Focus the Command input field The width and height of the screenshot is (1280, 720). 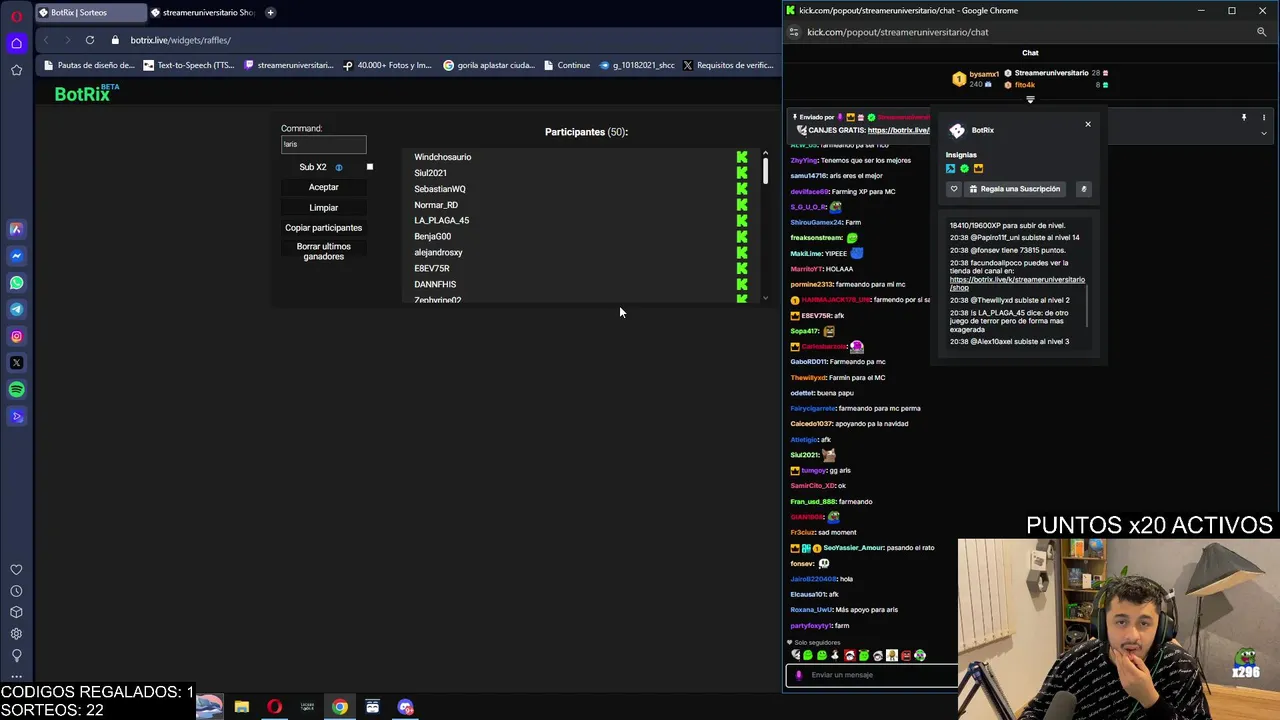[x=323, y=144]
